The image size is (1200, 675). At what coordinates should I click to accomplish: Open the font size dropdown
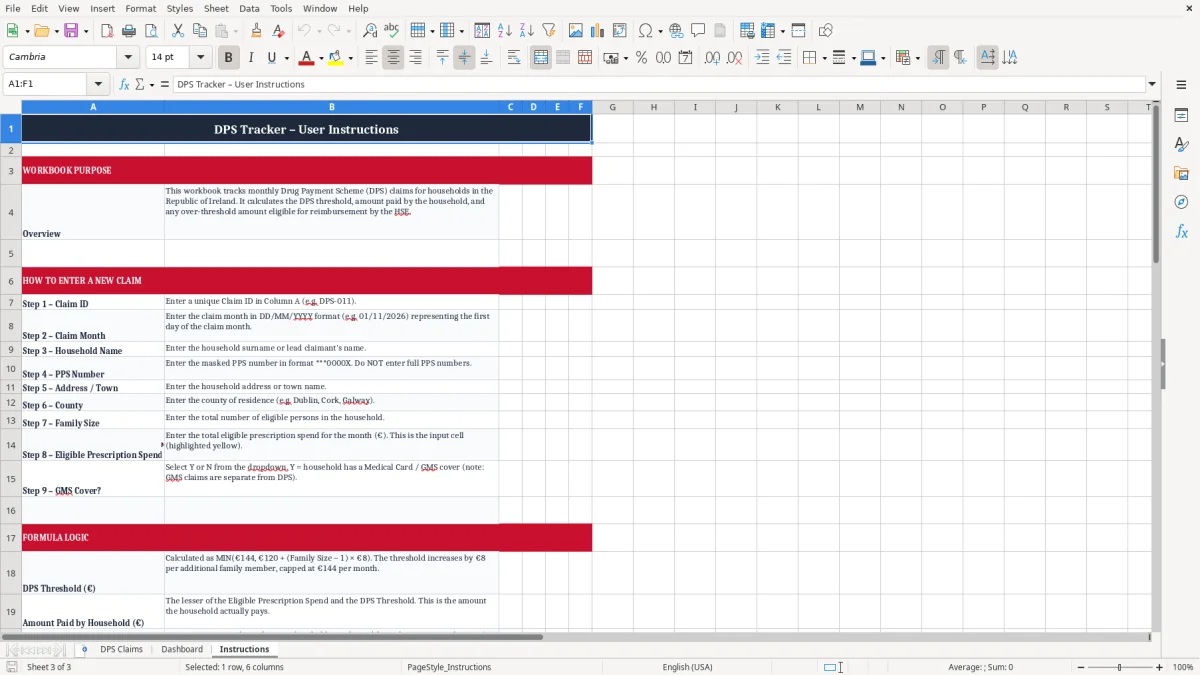pos(200,58)
